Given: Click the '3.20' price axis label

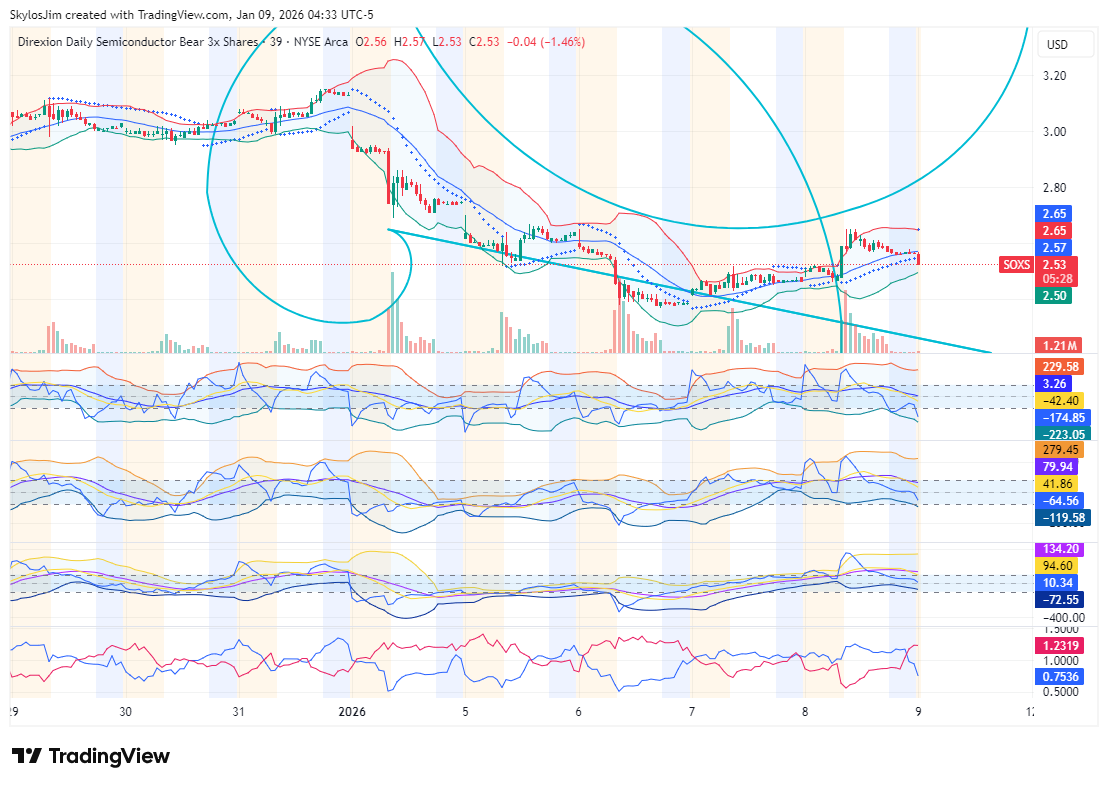Looking at the screenshot, I should pos(1054,76).
